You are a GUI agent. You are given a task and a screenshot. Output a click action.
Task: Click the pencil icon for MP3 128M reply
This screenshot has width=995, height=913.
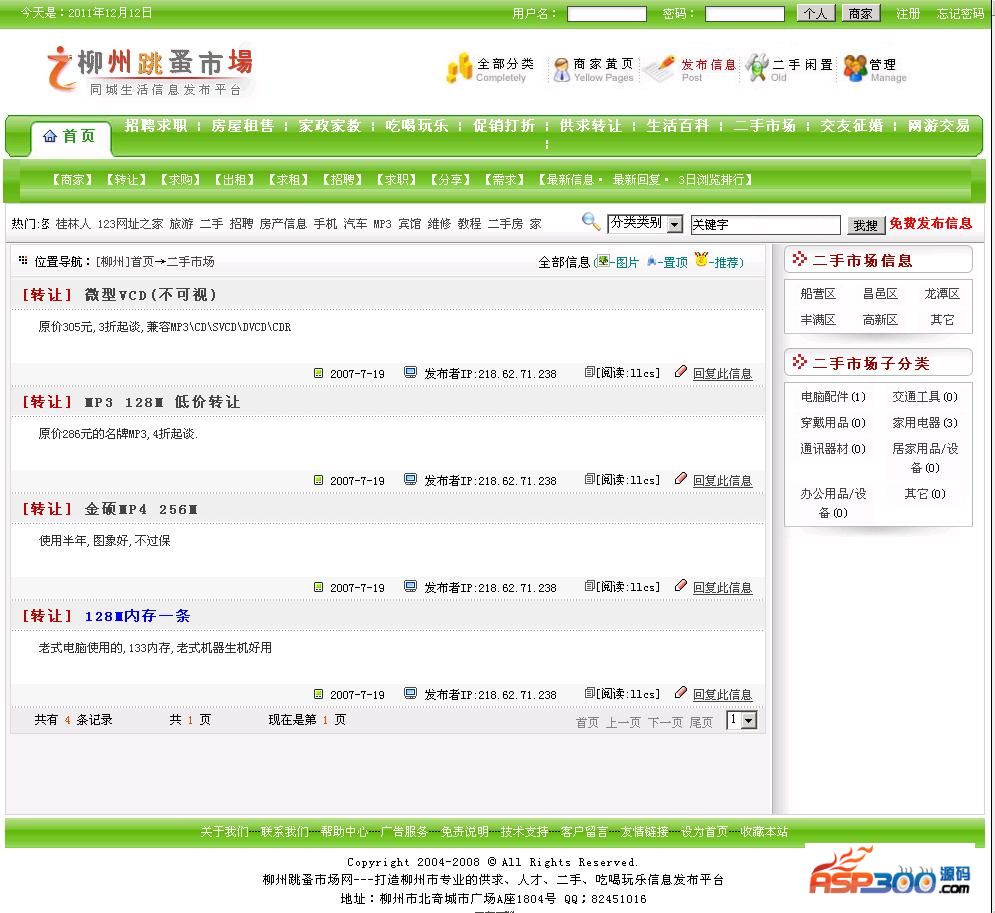coord(681,478)
